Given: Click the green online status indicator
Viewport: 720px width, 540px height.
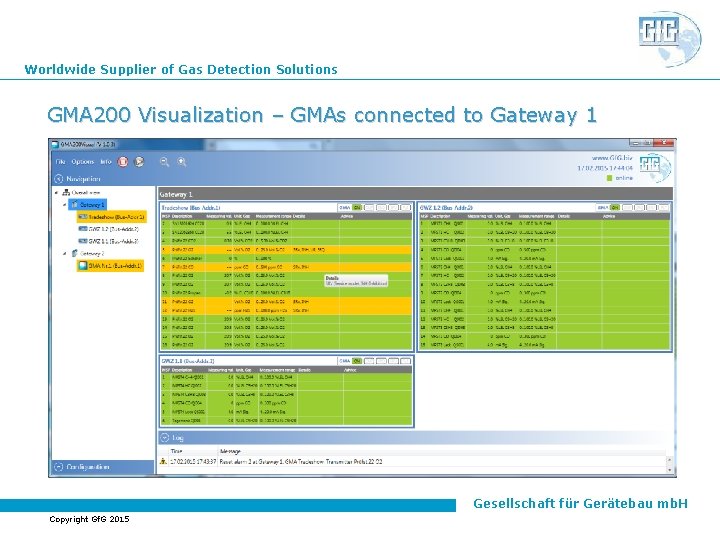Looking at the screenshot, I should coord(609,178).
